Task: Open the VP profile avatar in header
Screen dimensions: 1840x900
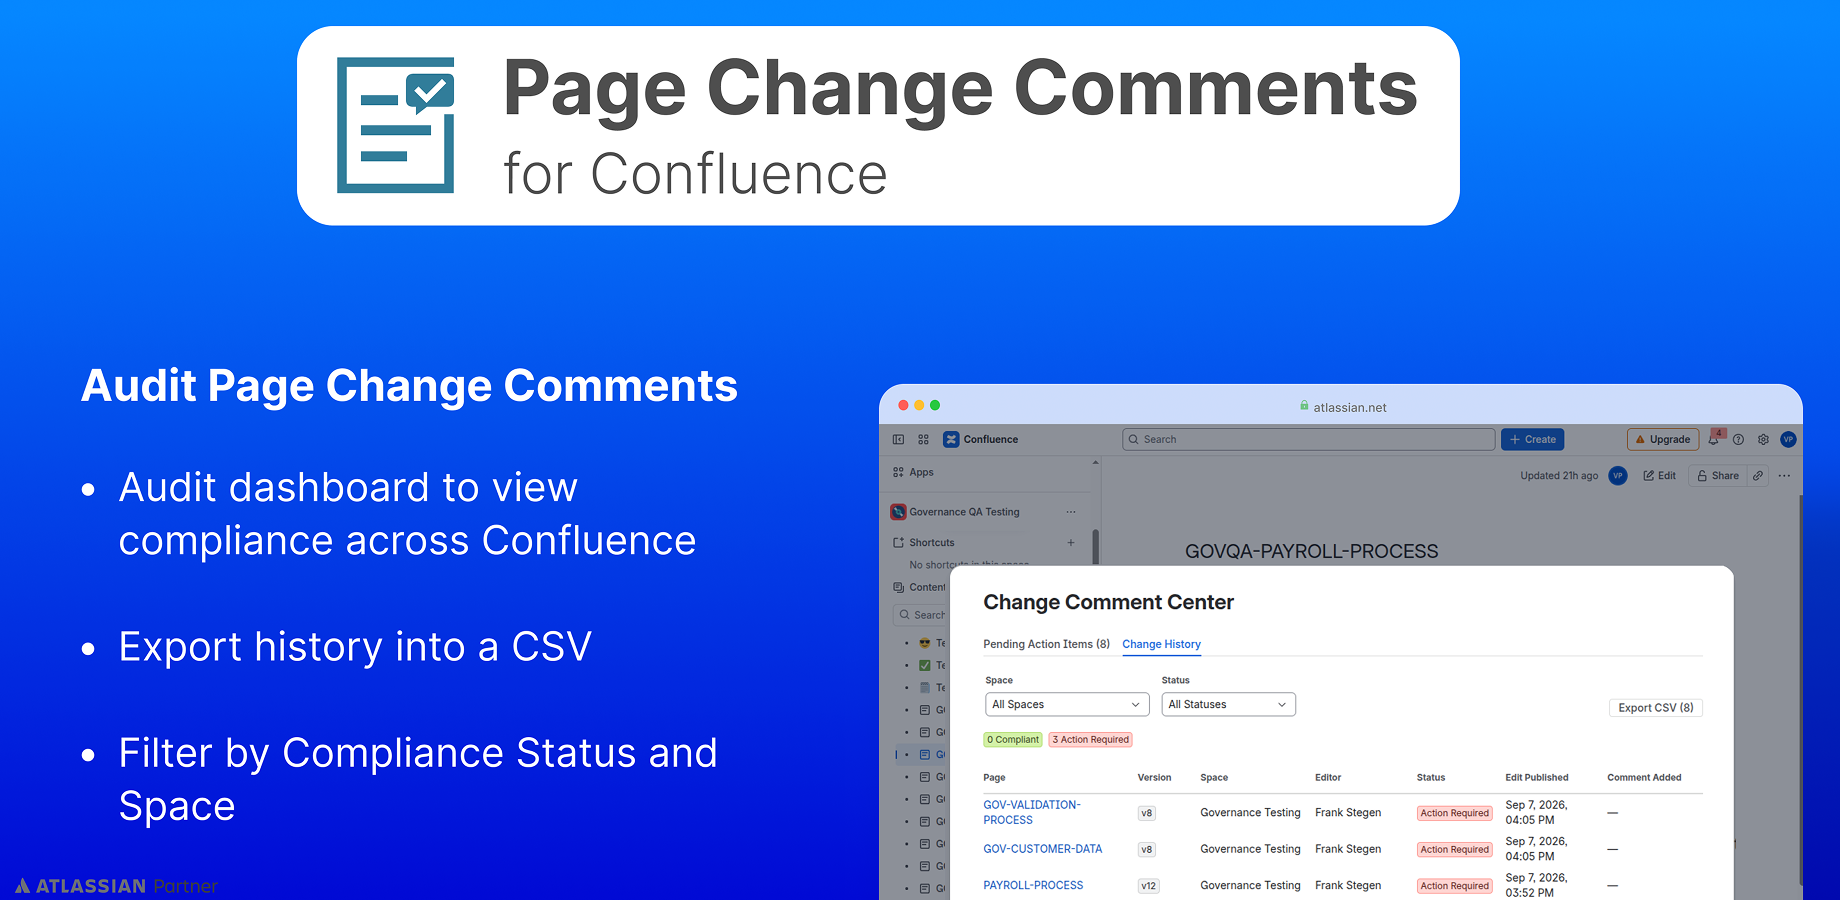Action: point(1788,439)
